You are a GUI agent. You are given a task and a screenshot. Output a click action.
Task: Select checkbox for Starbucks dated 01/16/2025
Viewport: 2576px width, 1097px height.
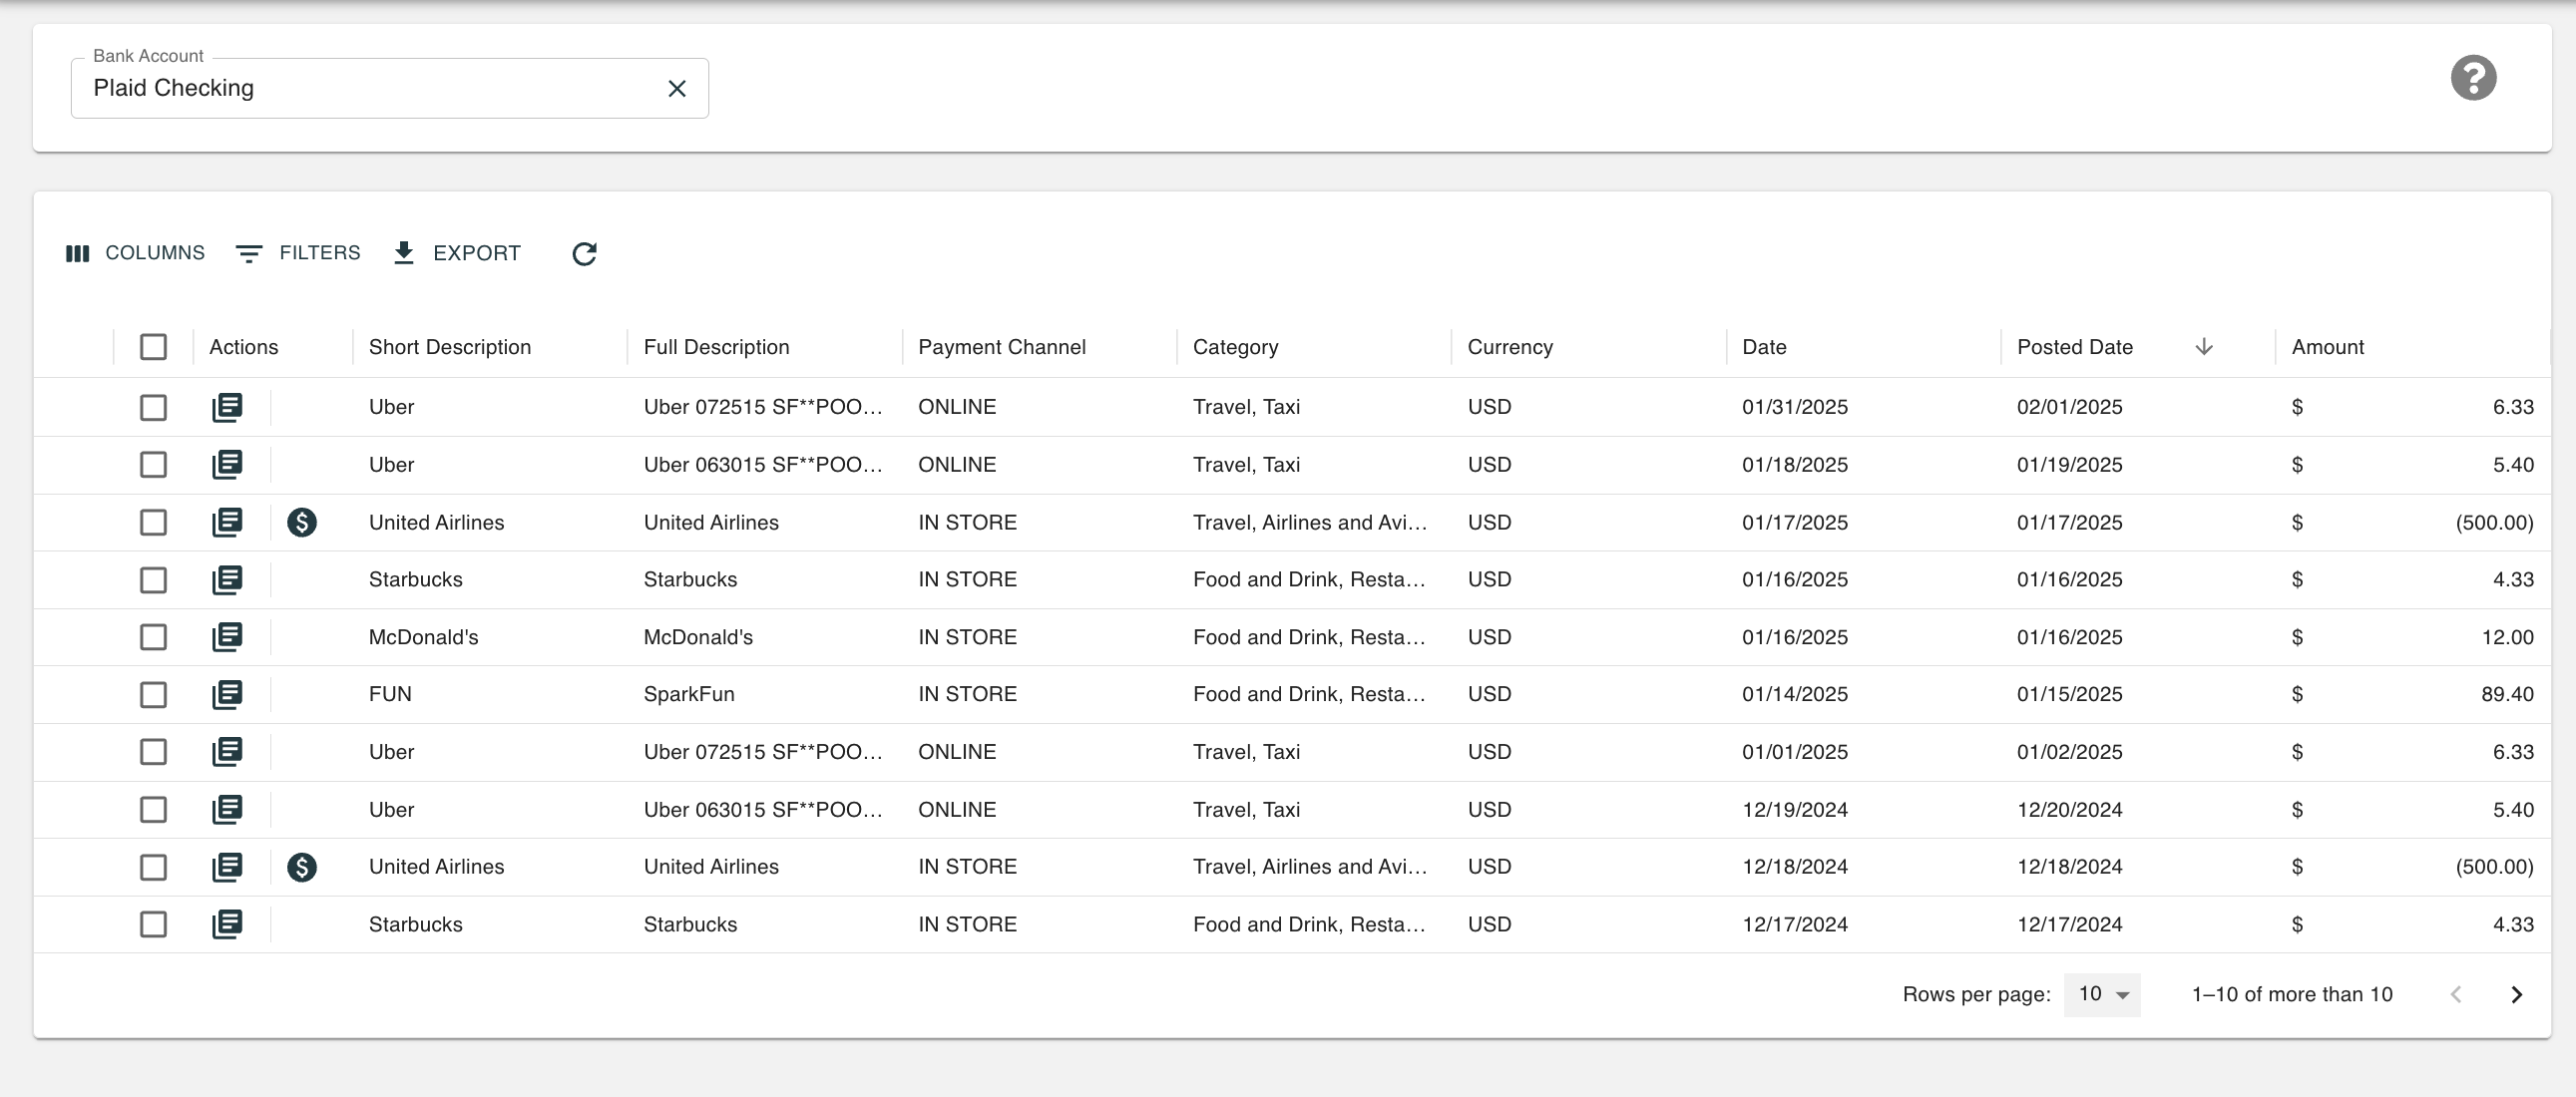pos(153,579)
